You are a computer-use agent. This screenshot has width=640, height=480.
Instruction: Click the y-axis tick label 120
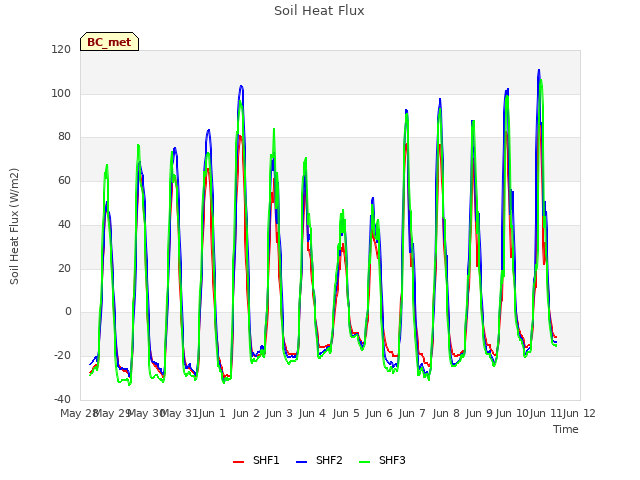tap(61, 49)
